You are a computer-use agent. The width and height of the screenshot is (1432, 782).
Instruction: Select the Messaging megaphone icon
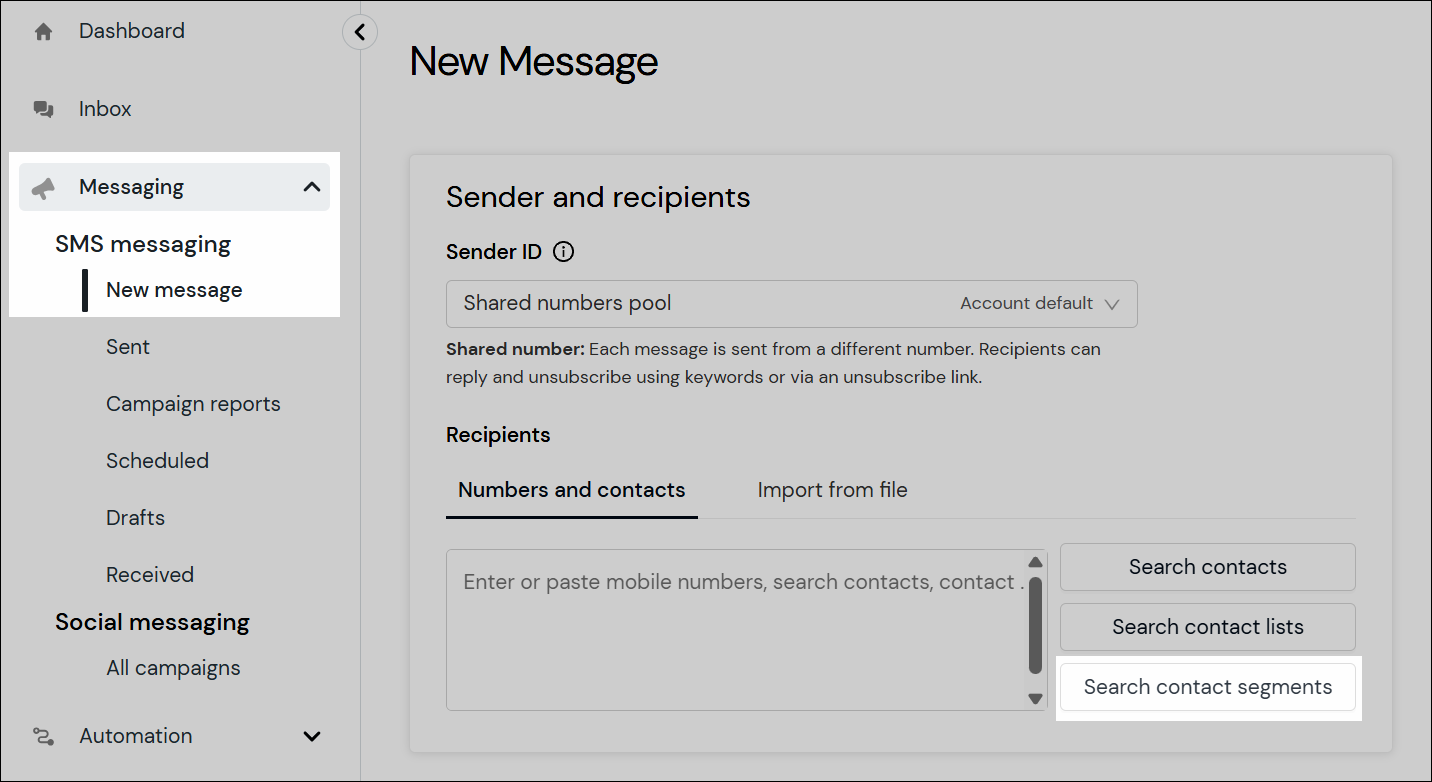point(44,186)
